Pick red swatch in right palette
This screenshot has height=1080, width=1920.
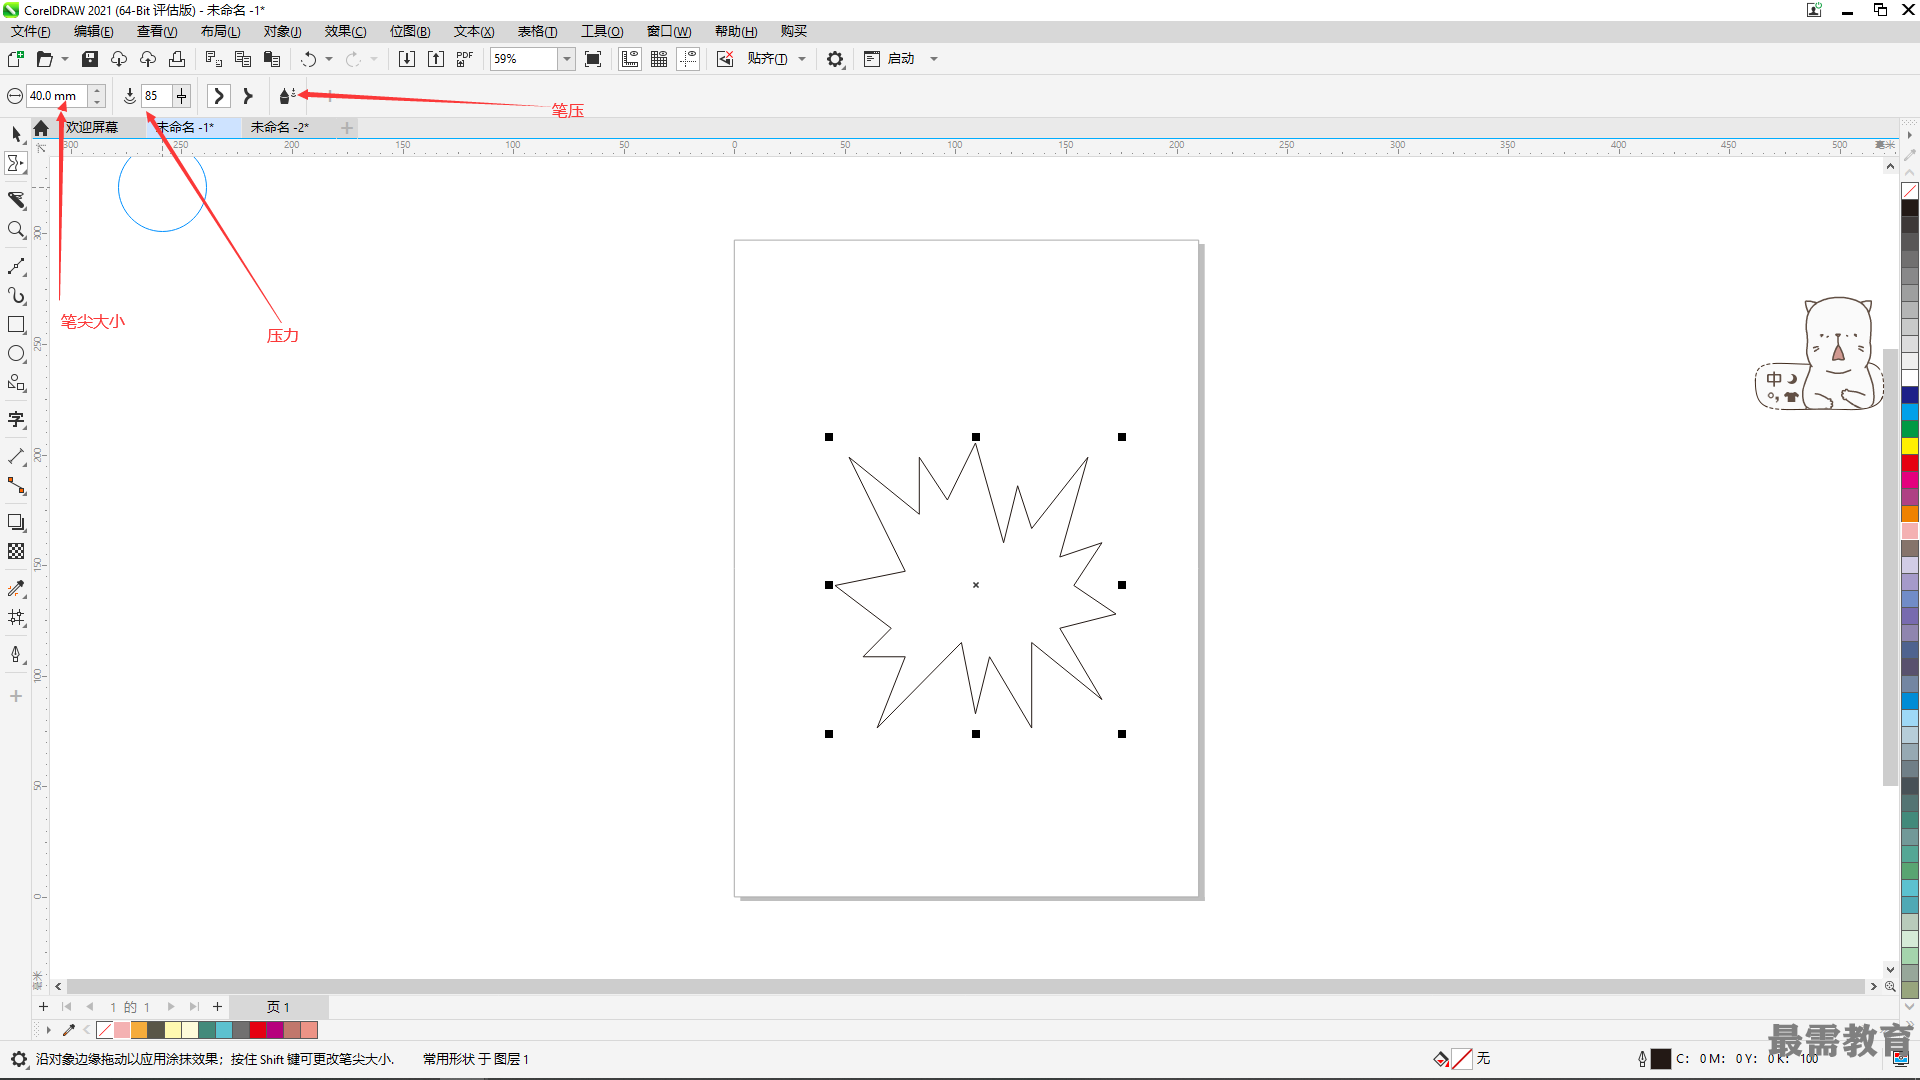tap(1910, 463)
